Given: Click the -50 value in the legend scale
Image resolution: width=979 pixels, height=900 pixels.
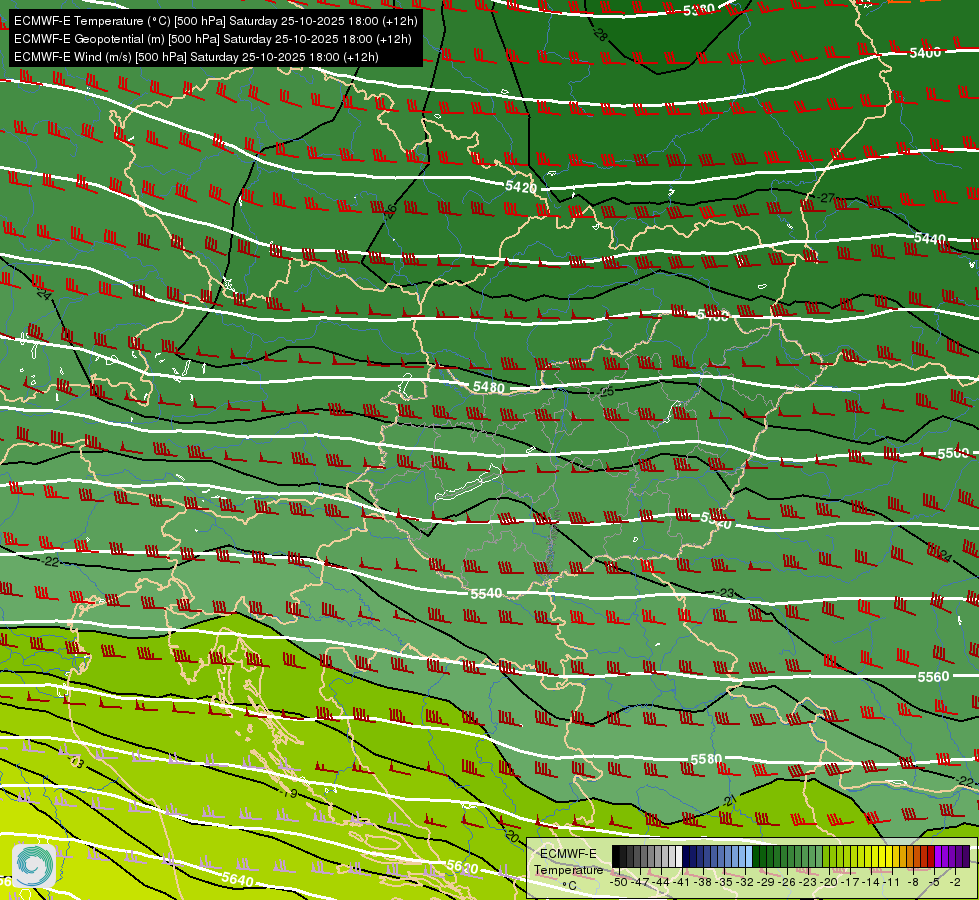Looking at the screenshot, I should [x=619, y=882].
